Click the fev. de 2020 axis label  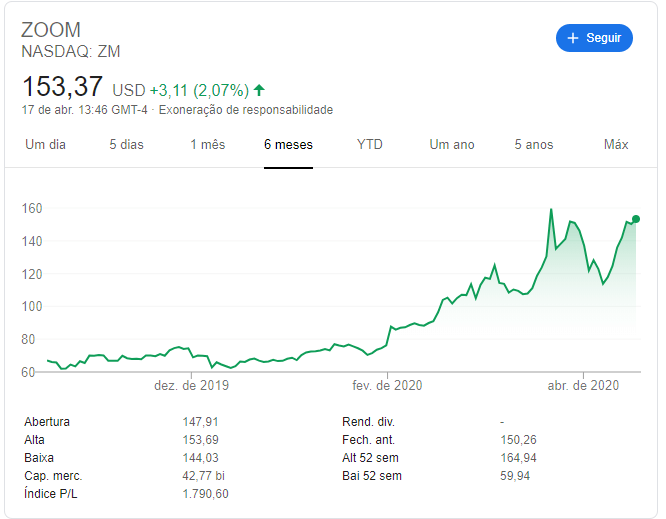pyautogui.click(x=387, y=386)
